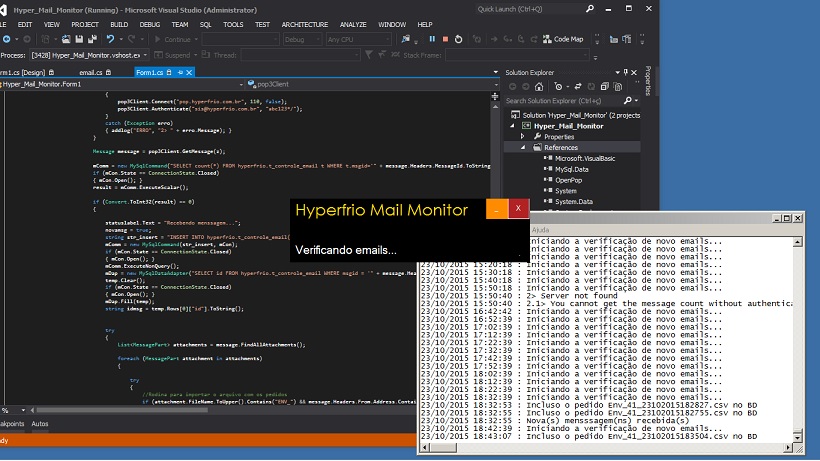Click the Search Solution Explorer field
820x461 pixels.
pyautogui.click(x=562, y=100)
